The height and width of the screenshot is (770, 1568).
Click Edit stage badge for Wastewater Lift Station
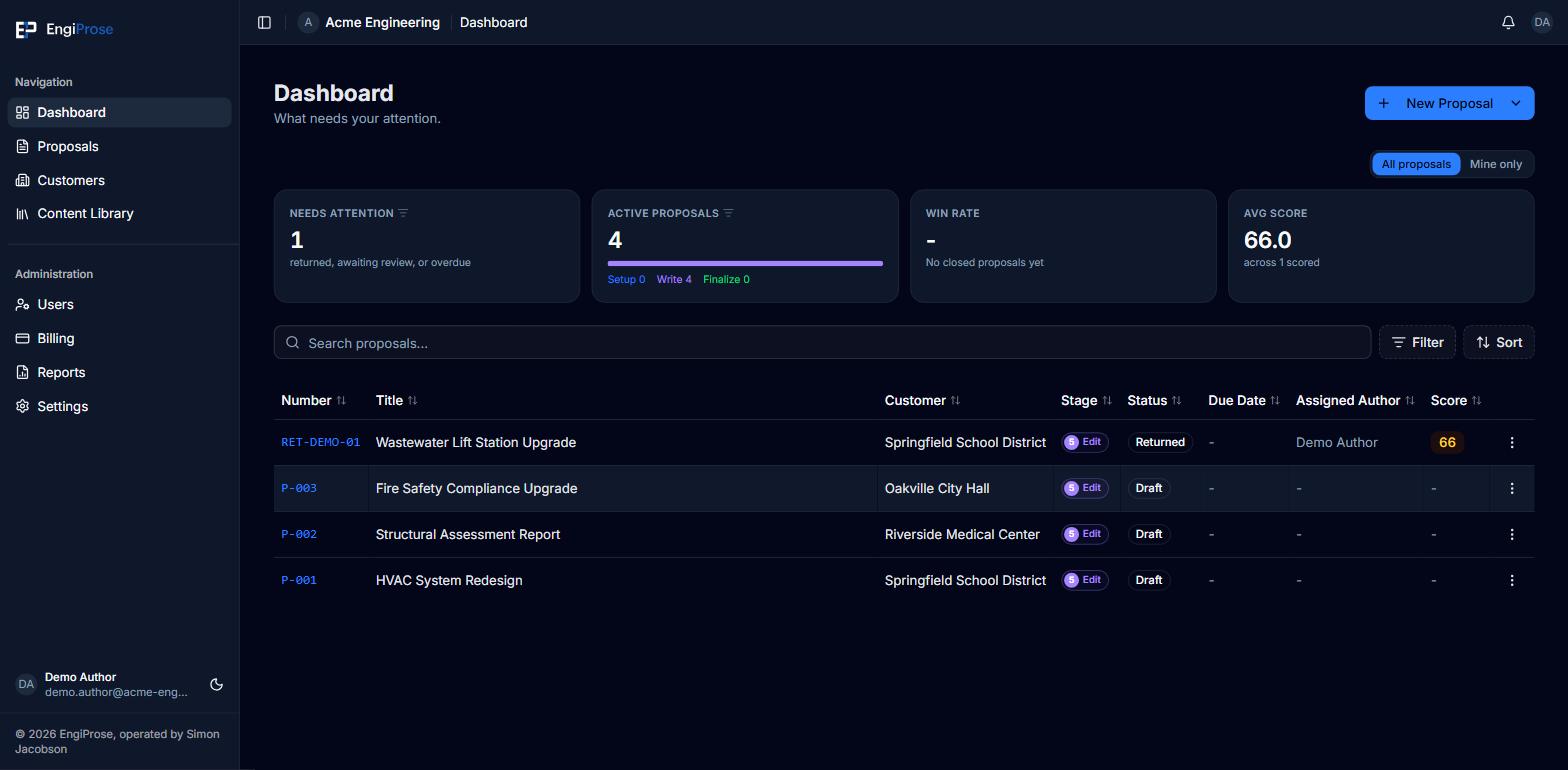pos(1085,442)
